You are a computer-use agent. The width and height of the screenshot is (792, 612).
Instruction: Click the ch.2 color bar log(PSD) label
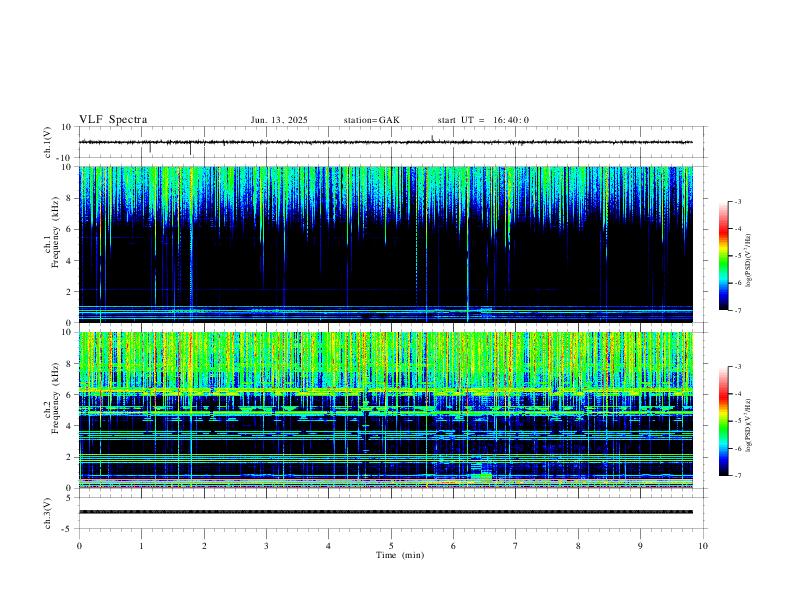pos(749,425)
